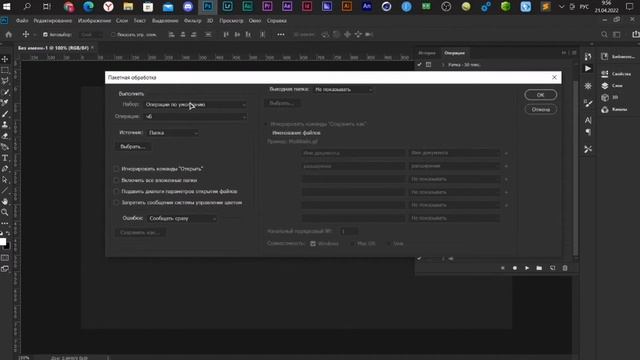Open the more options ellipsis in options bar
Image resolution: width=640 pixels, height=360 pixels.
point(281,35)
